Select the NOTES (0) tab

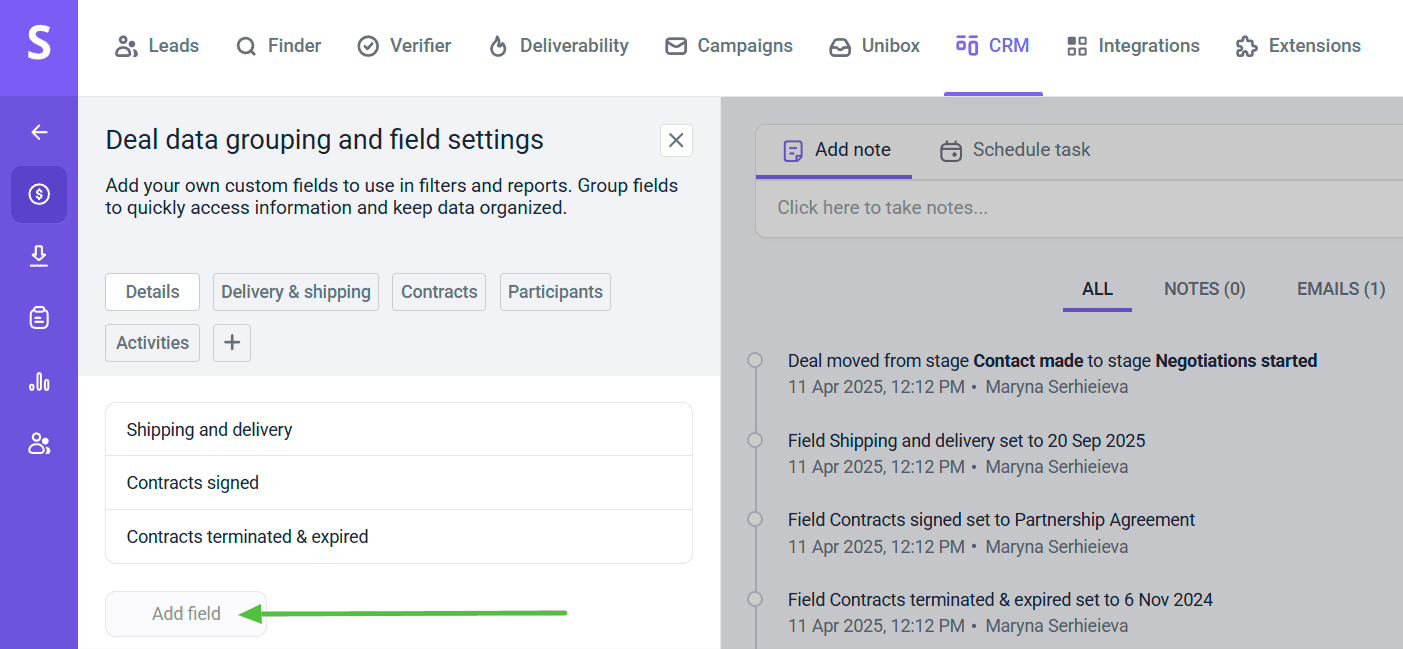[x=1204, y=289]
